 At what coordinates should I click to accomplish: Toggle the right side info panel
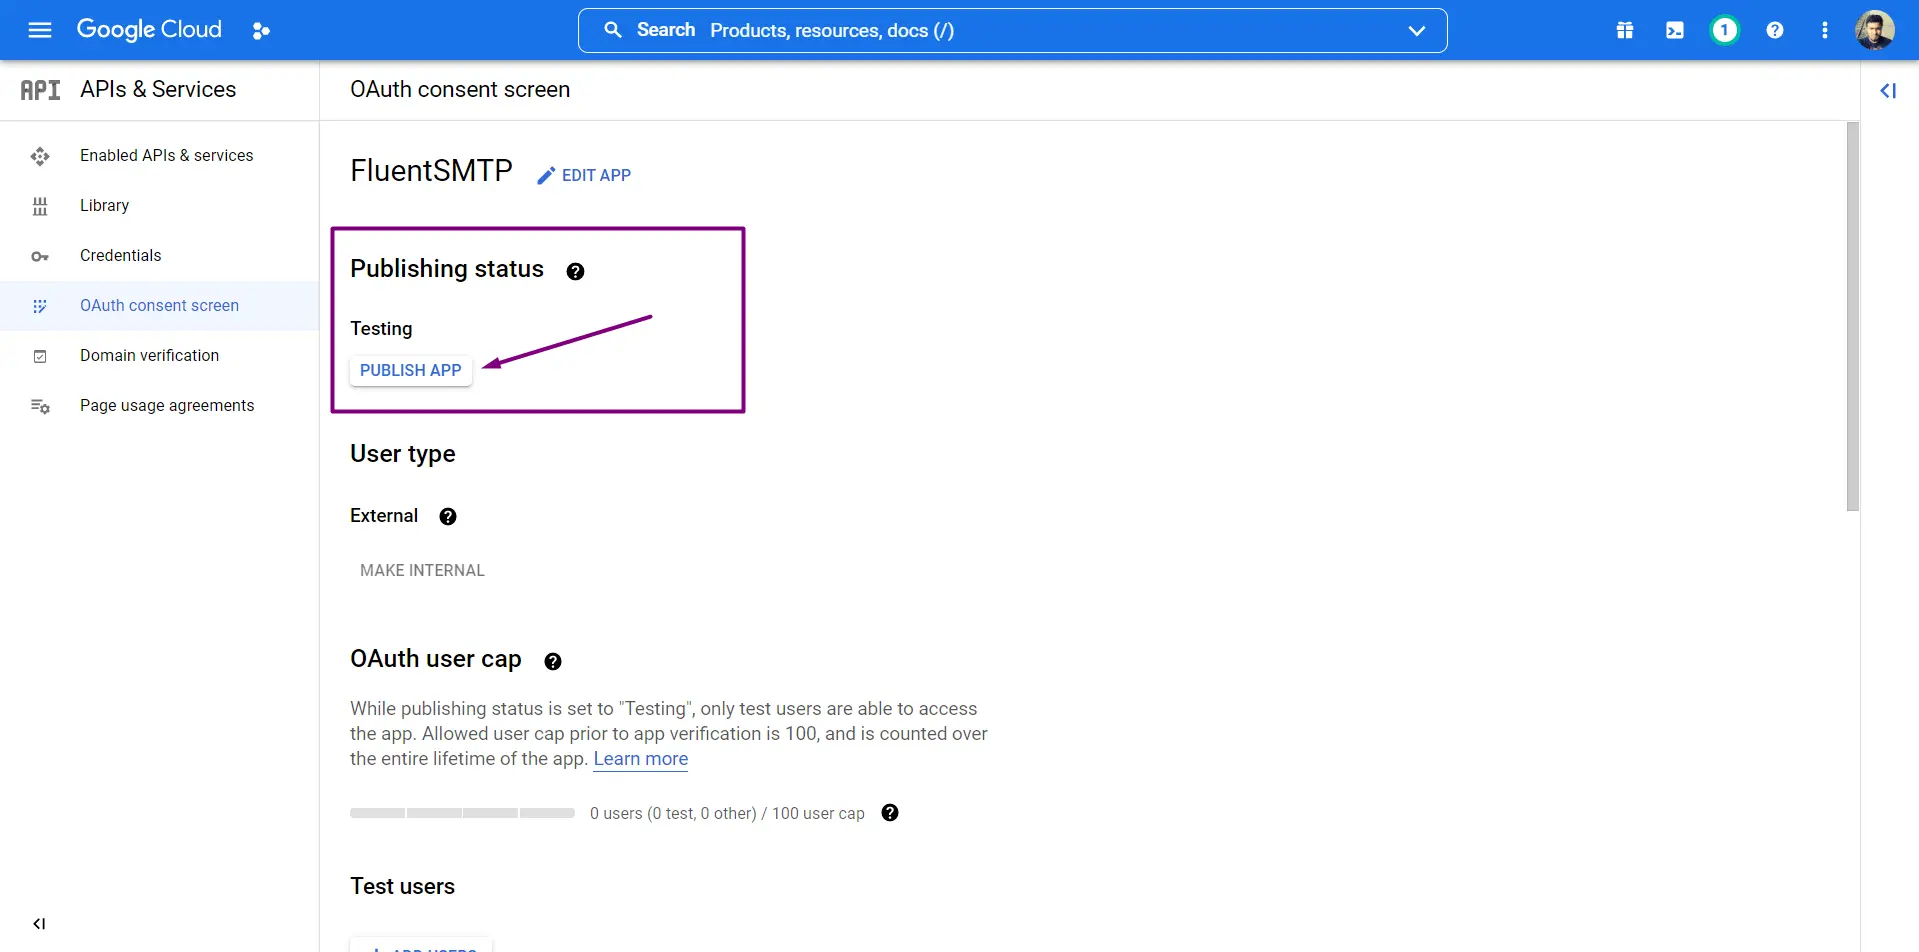(1888, 91)
